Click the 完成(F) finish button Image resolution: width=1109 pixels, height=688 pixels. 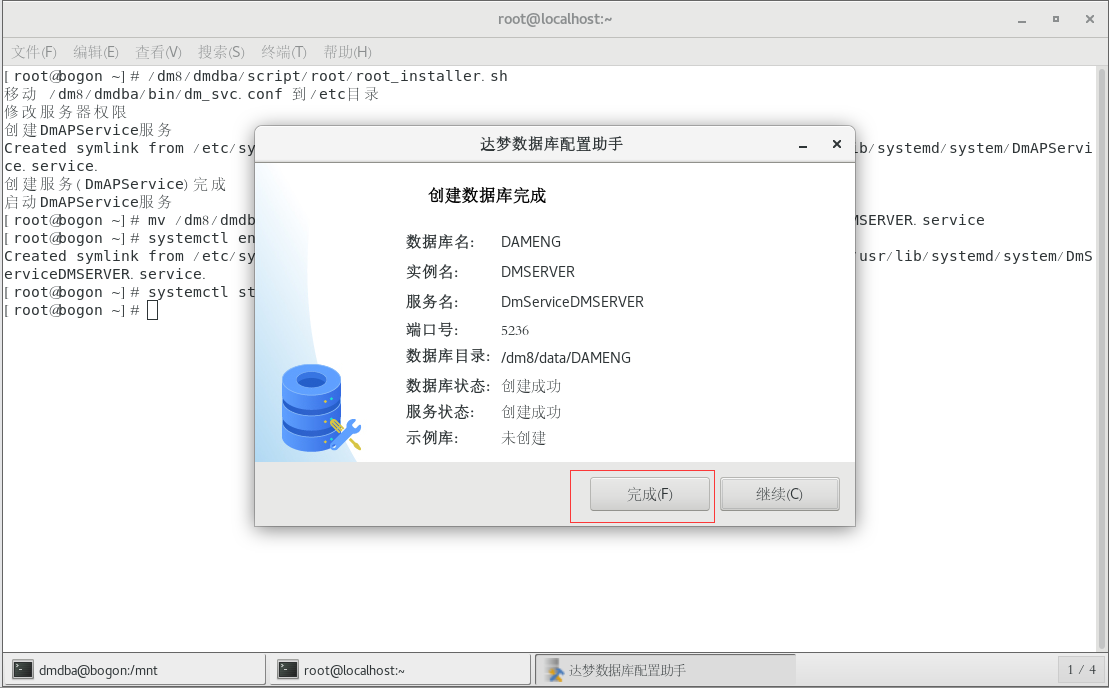(649, 494)
